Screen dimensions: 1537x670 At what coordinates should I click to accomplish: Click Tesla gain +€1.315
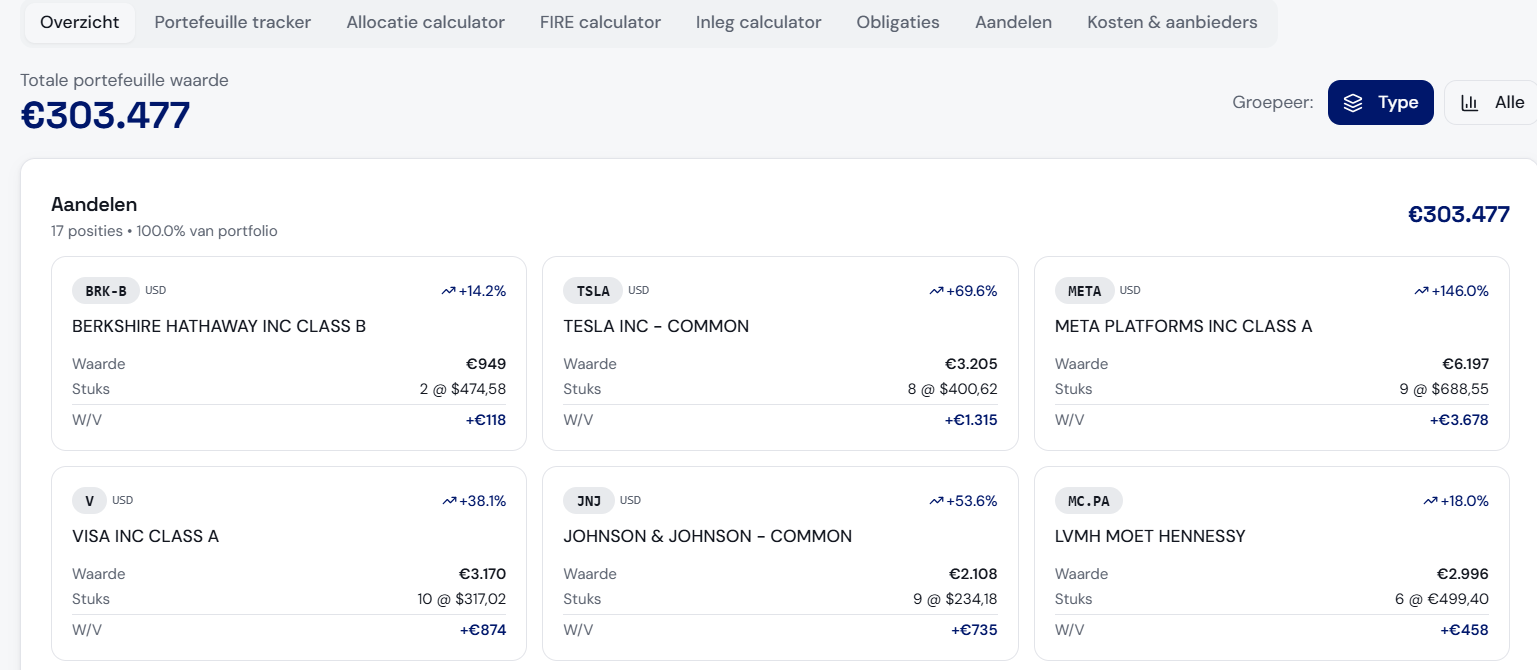(x=971, y=420)
